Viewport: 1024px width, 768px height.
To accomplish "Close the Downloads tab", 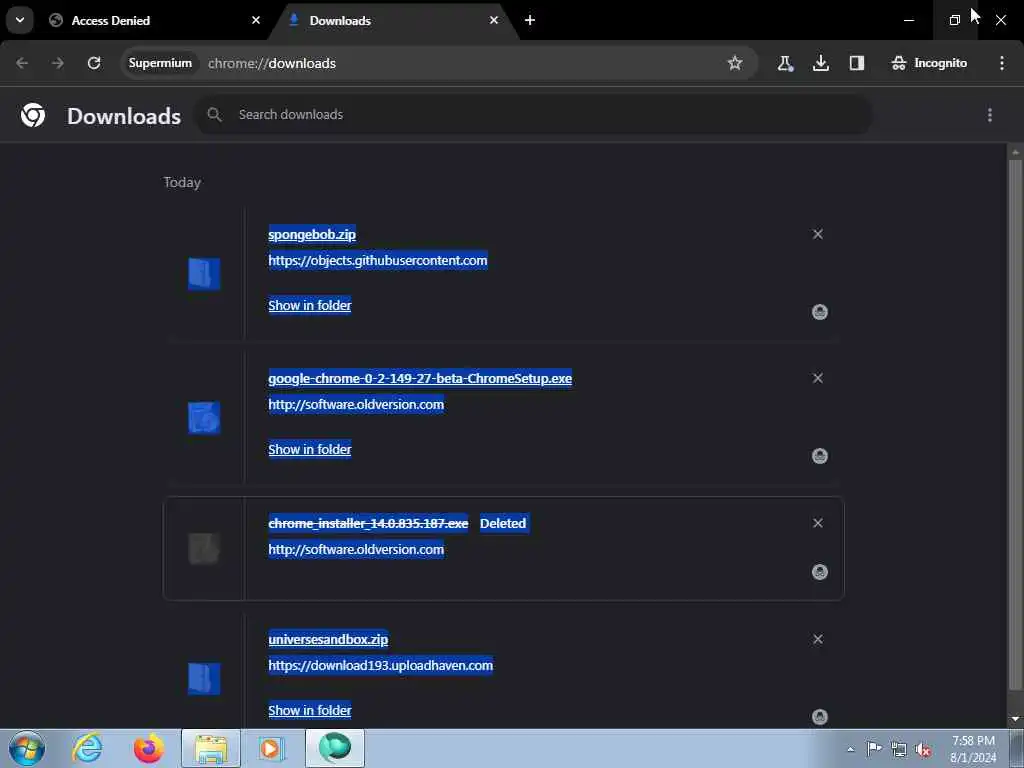I will pos(494,20).
